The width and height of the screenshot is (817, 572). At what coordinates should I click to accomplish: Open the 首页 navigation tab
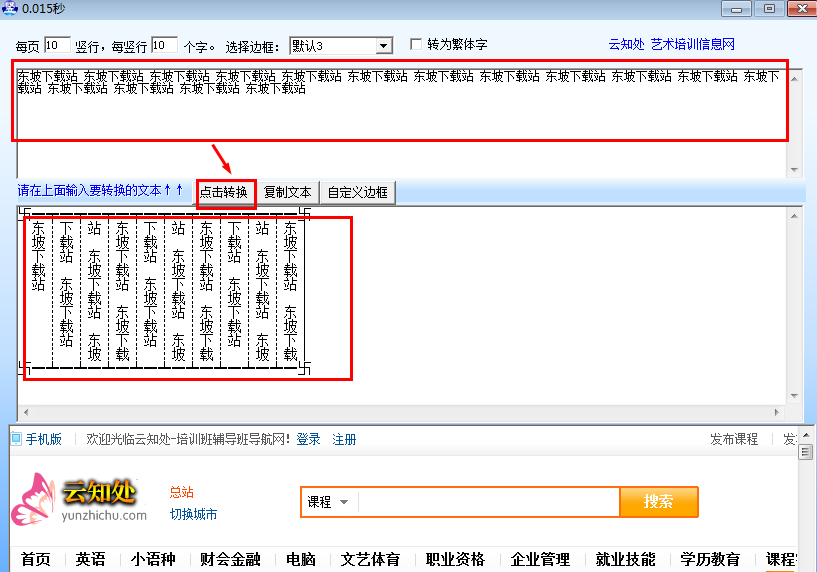point(36,559)
